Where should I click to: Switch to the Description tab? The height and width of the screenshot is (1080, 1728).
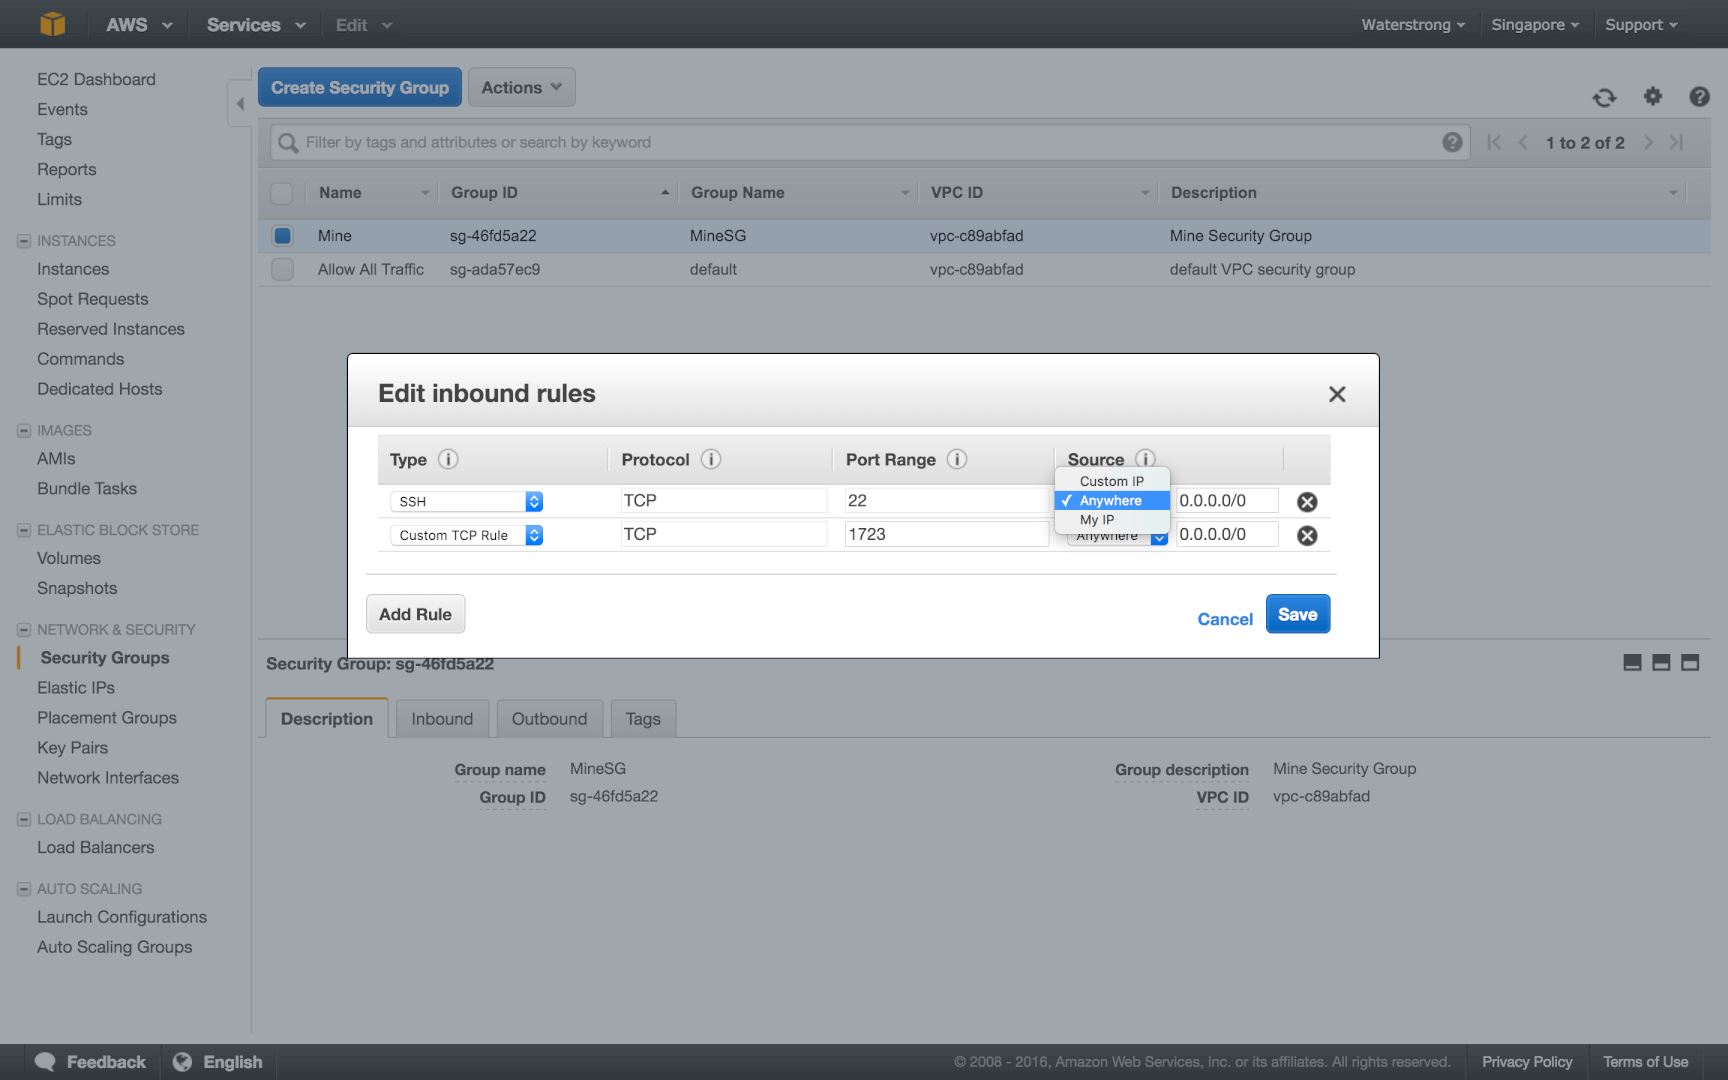click(x=327, y=719)
